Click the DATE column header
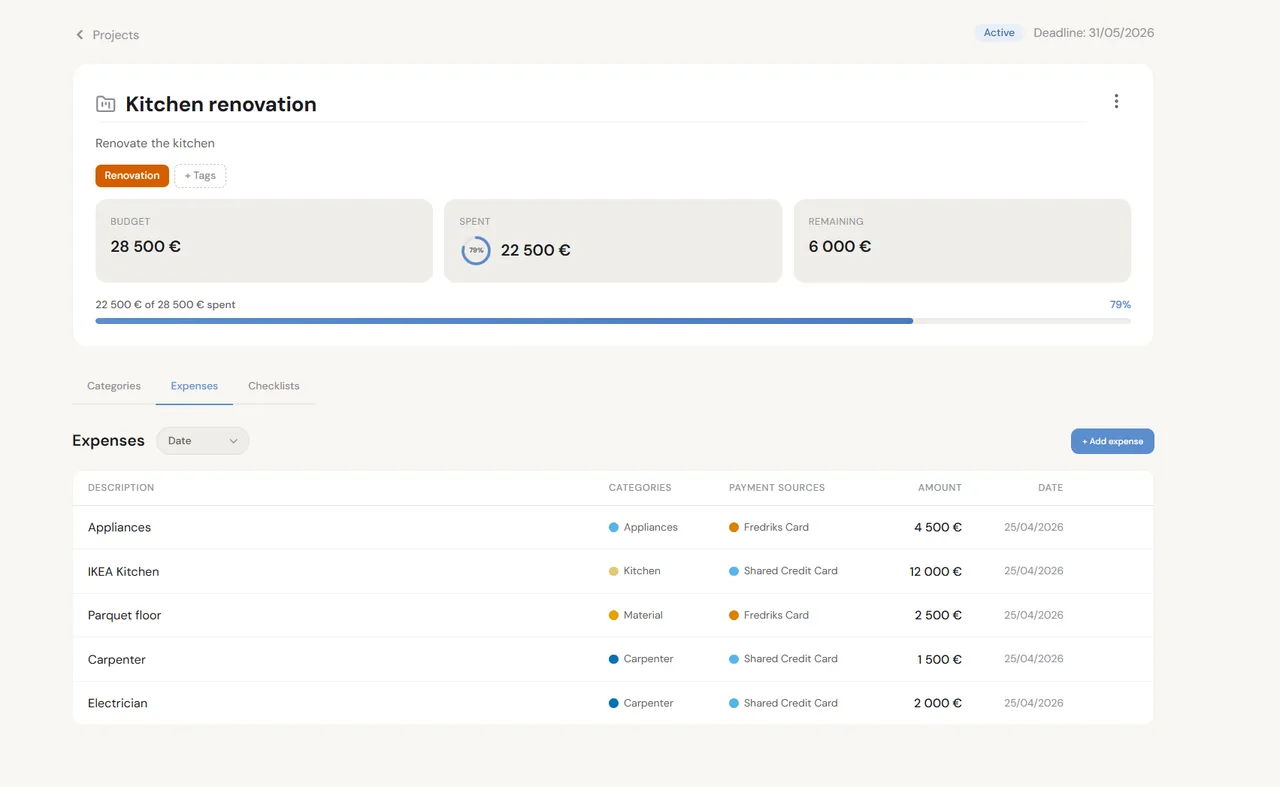This screenshot has width=1280, height=787. click(x=1050, y=488)
